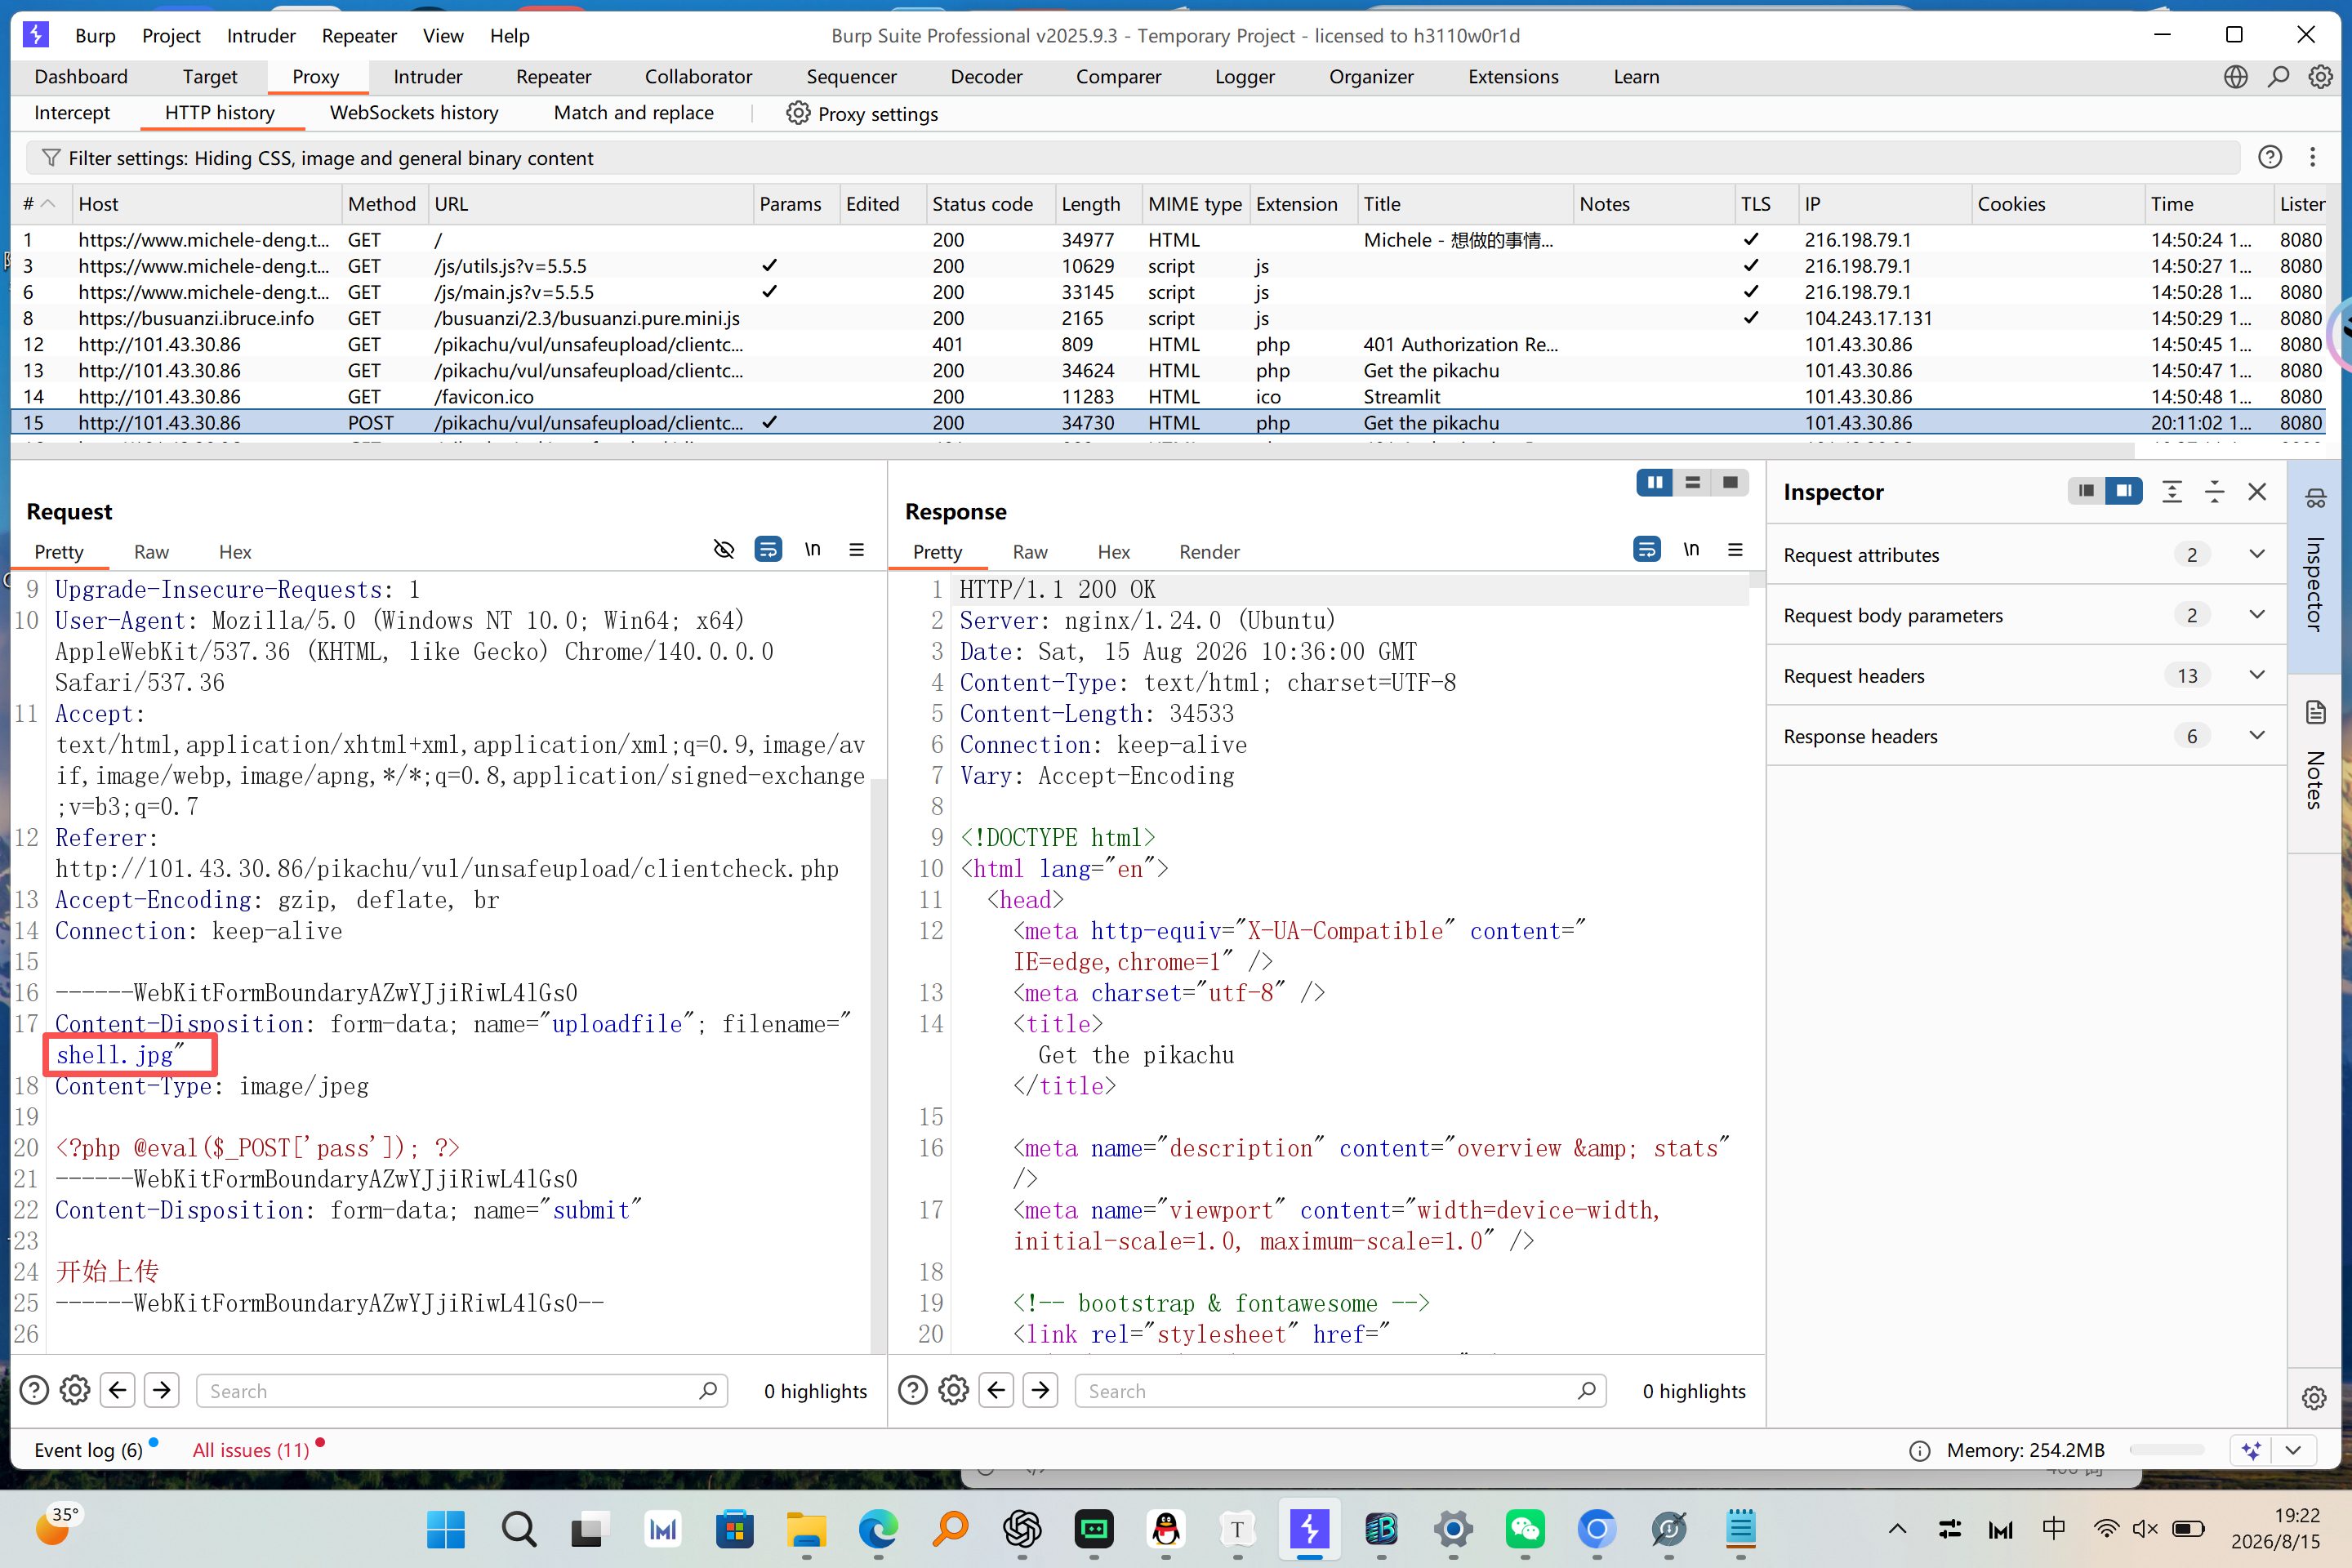Expand the Response headers section
Screen dimensions: 2352x1568
click(x=2026, y=736)
